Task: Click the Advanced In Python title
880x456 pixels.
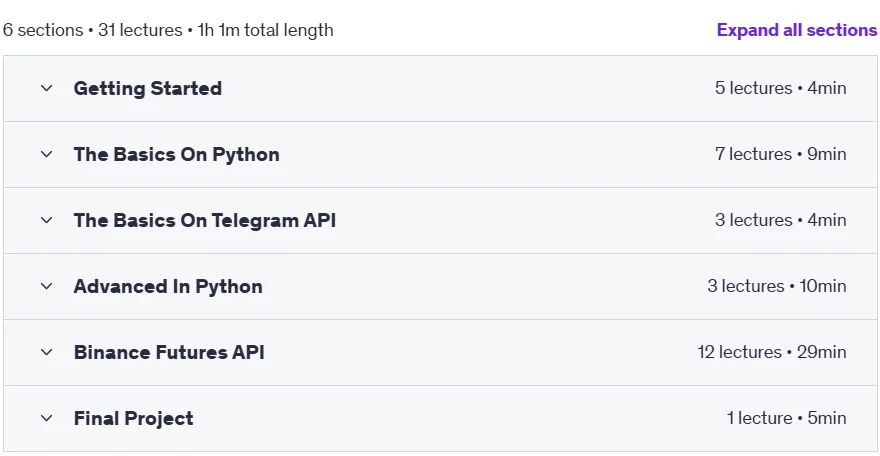Action: [x=168, y=287]
